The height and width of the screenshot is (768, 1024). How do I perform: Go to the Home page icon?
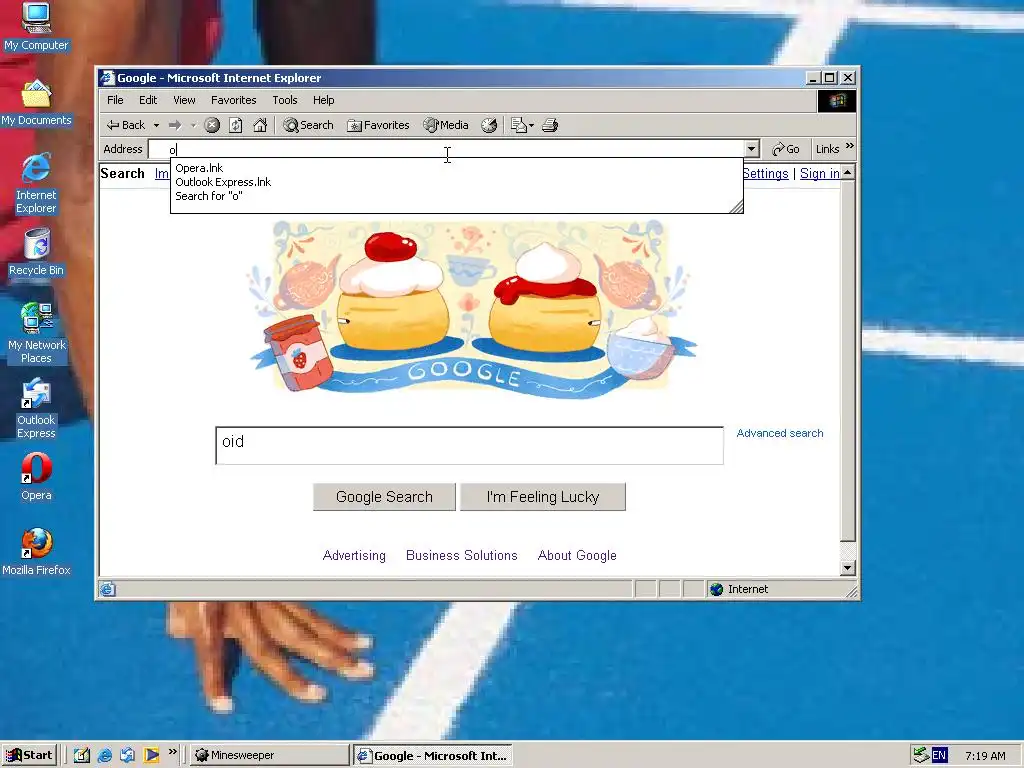(x=260, y=125)
